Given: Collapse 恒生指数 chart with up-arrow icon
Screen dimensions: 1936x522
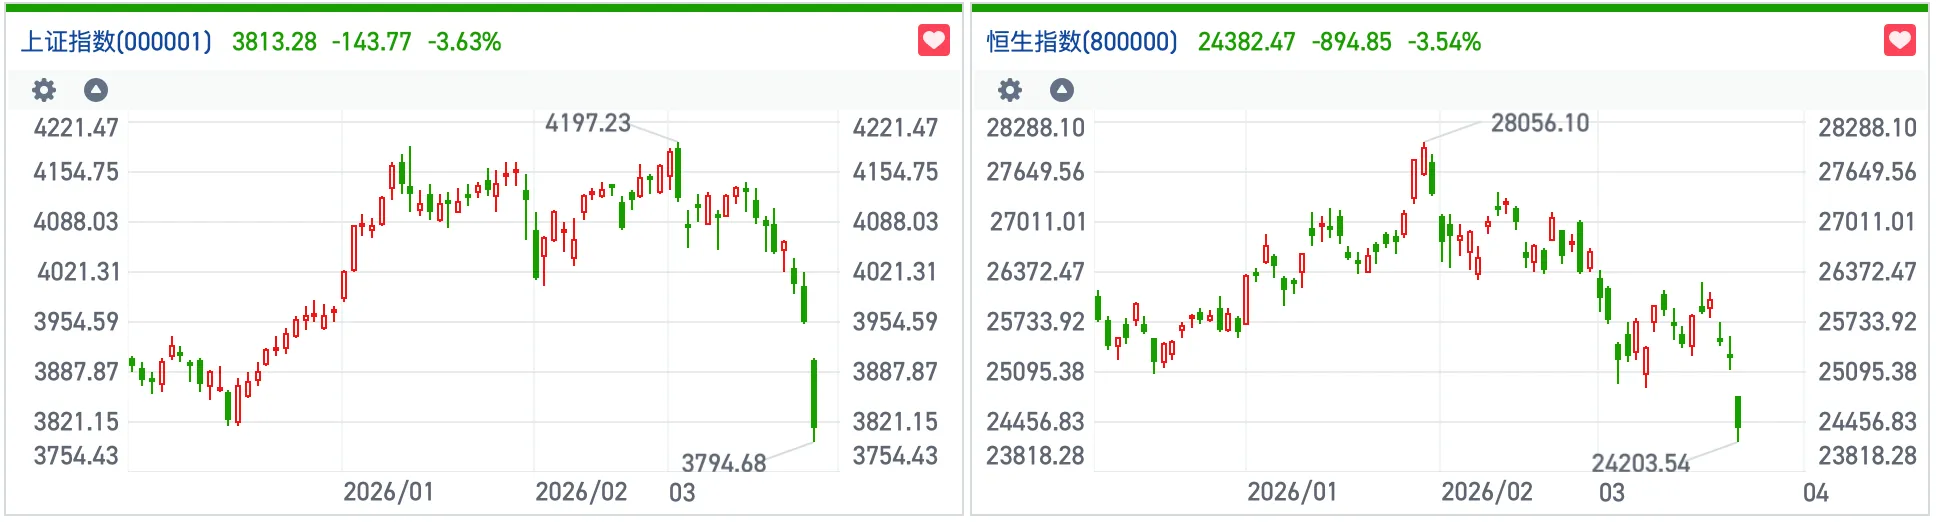Looking at the screenshot, I should tap(1062, 91).
